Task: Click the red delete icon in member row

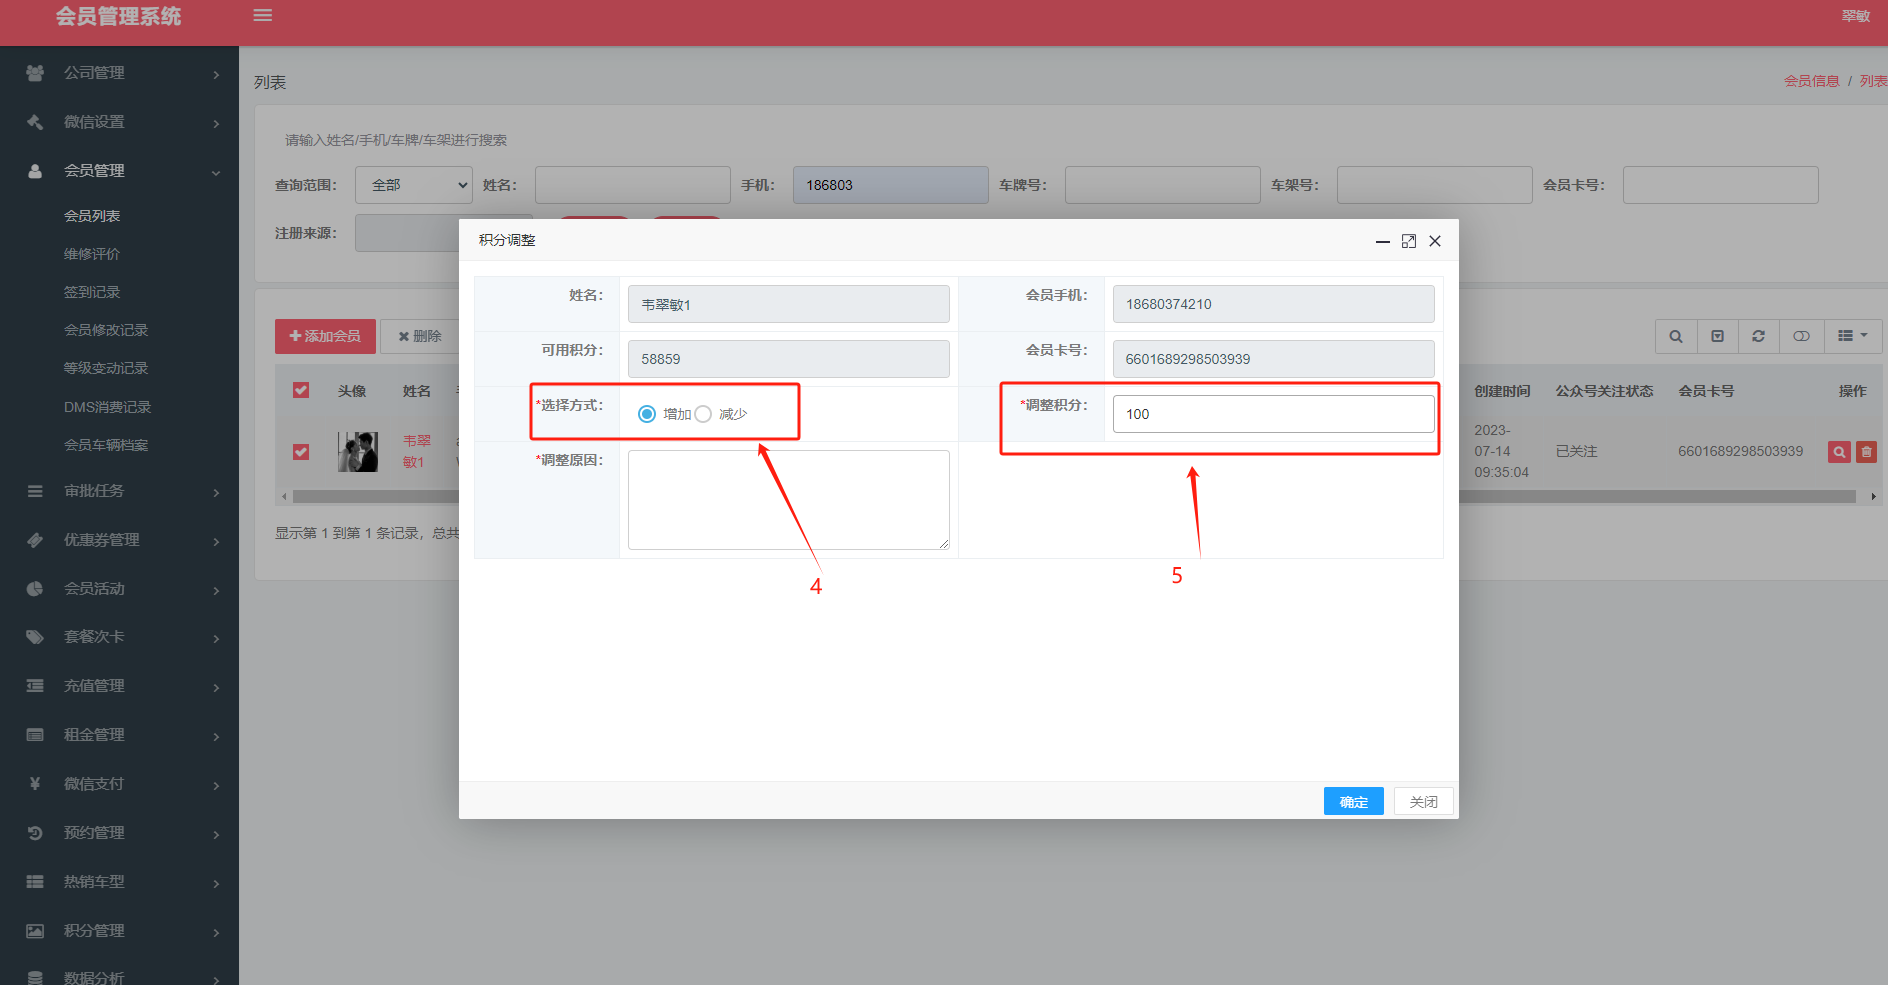Action: [1866, 452]
